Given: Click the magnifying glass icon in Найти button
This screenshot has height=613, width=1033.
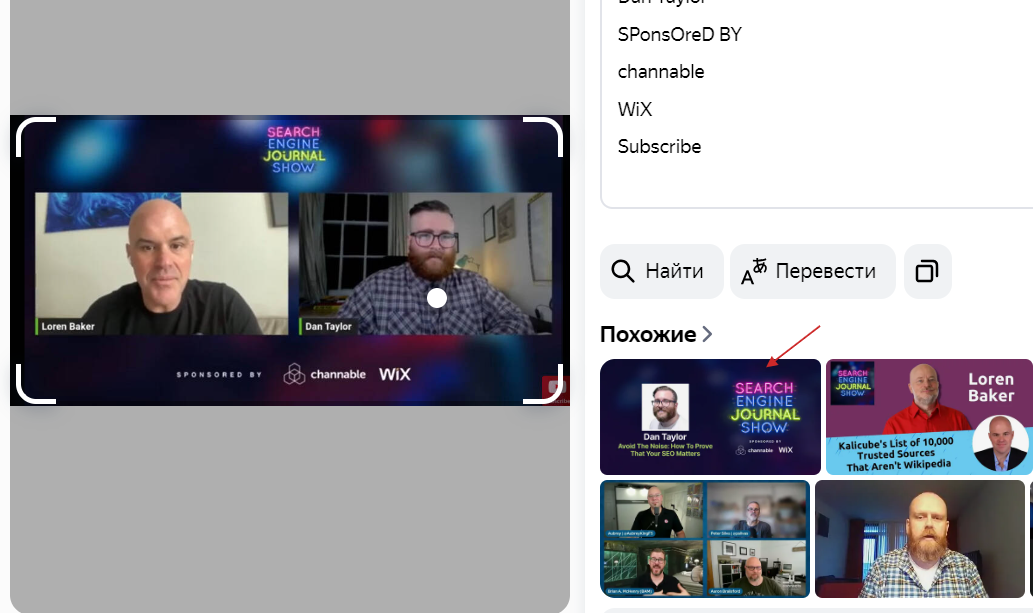Looking at the screenshot, I should pos(623,270).
